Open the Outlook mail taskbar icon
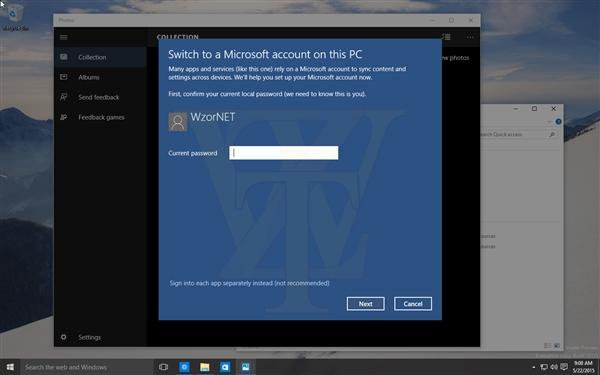 (x=225, y=367)
